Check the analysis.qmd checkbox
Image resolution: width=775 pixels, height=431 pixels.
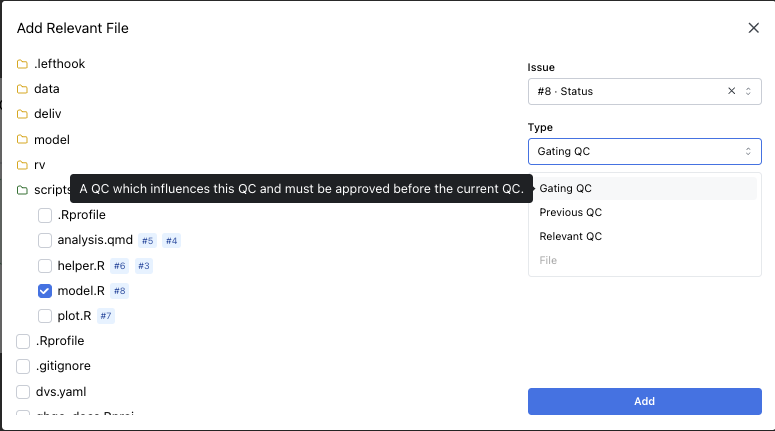click(x=45, y=240)
